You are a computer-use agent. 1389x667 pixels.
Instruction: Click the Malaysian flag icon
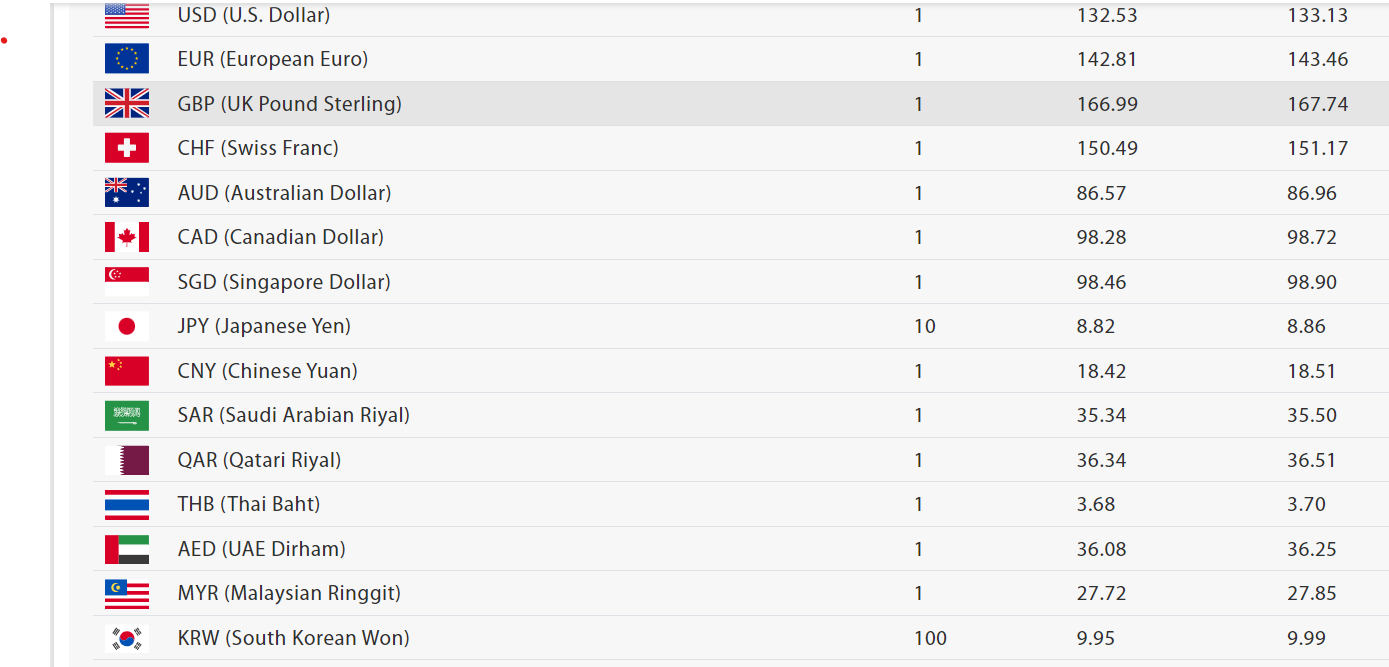(127, 593)
